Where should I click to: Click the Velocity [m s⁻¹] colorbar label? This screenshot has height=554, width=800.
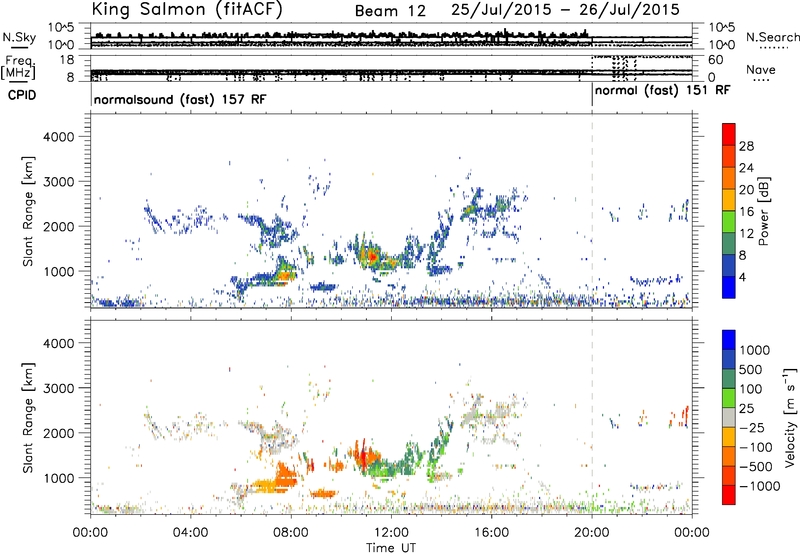pyautogui.click(x=791, y=417)
